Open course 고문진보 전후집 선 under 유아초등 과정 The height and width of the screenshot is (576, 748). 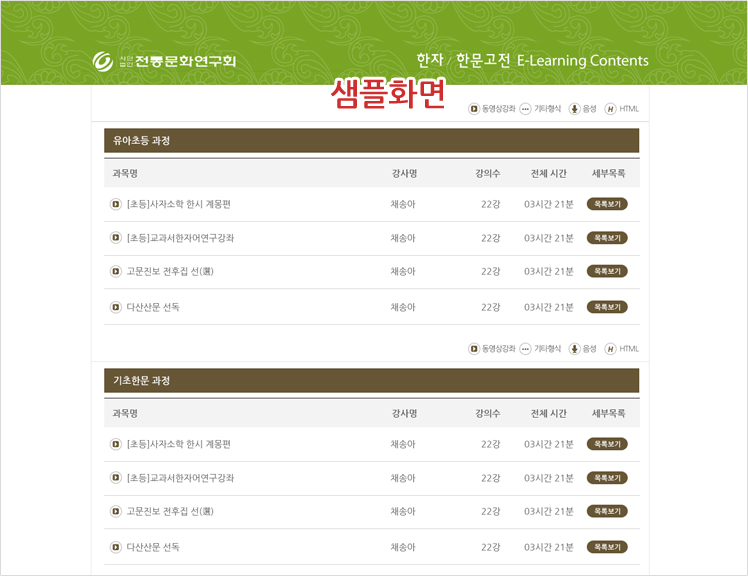pos(170,272)
